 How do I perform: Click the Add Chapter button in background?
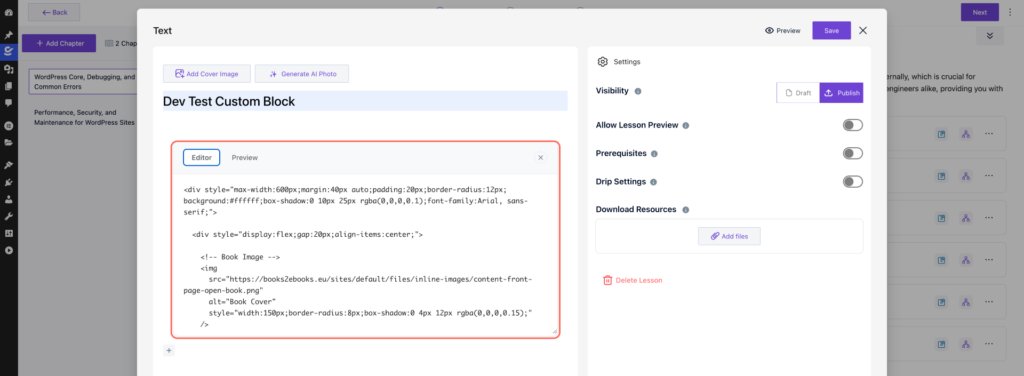click(59, 43)
